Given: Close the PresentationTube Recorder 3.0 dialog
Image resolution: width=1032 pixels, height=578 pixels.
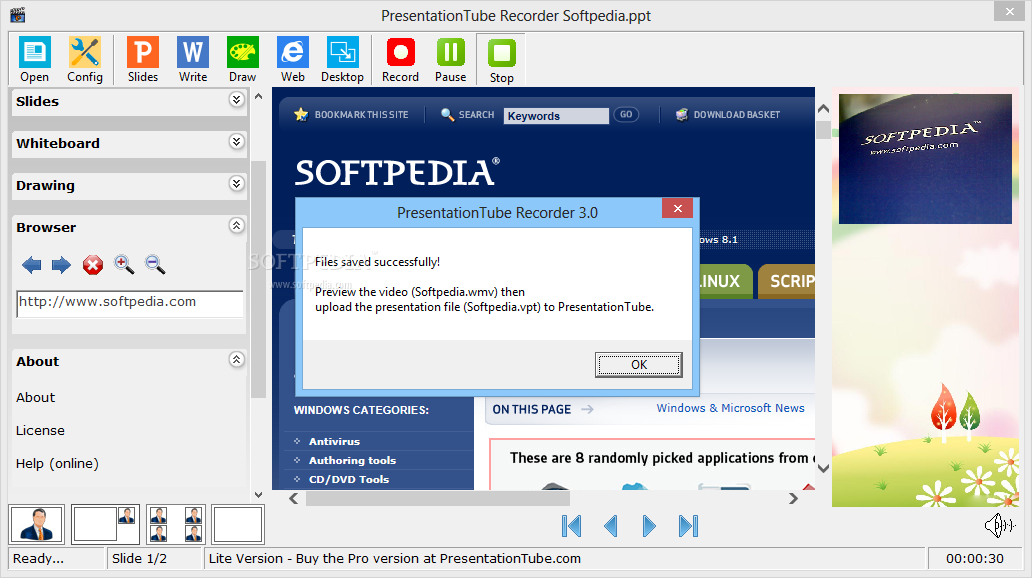Looking at the screenshot, I should (x=677, y=209).
